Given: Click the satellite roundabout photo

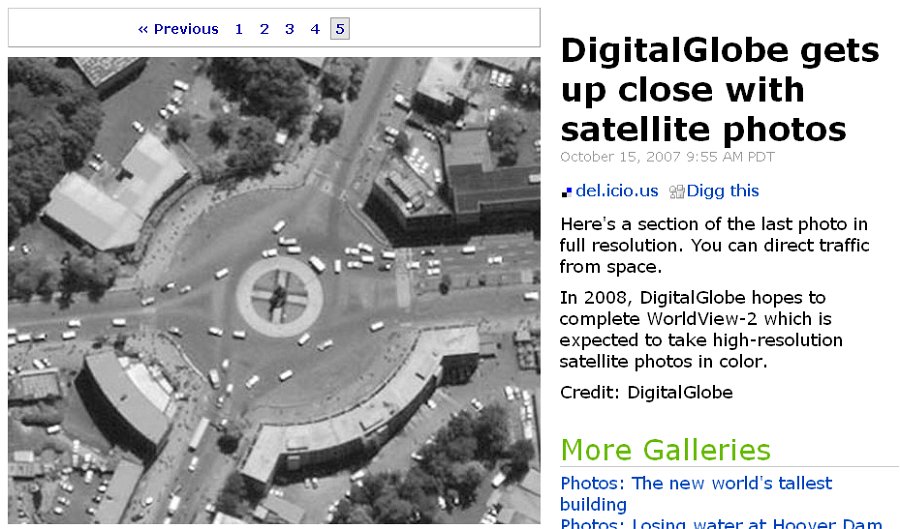Looking at the screenshot, I should click(x=274, y=290).
